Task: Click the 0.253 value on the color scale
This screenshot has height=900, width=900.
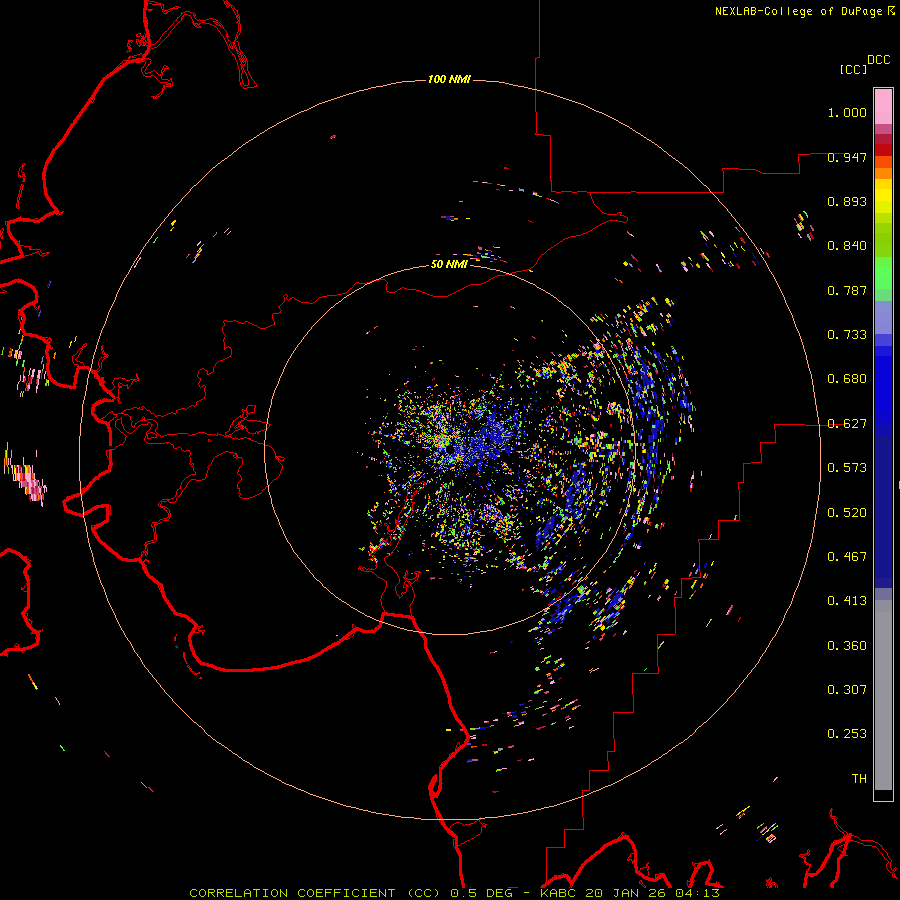Action: pos(847,734)
